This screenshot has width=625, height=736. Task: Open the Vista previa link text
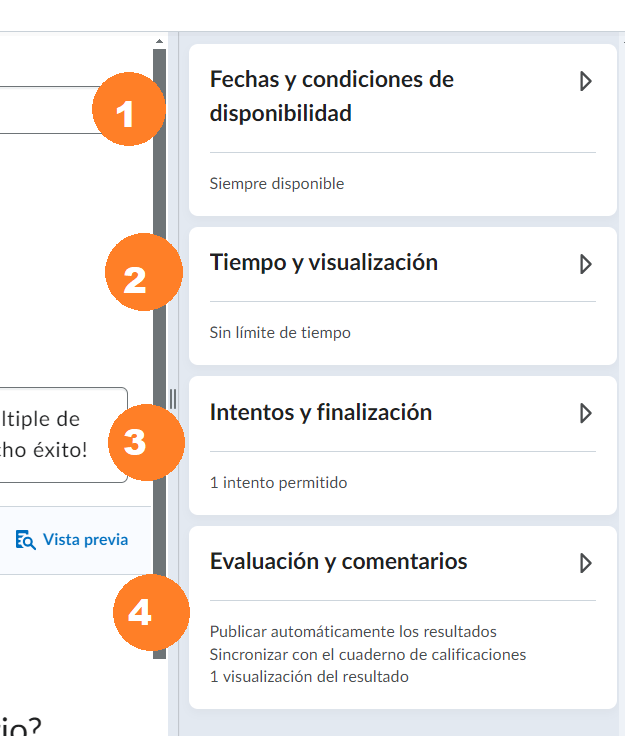(85, 540)
